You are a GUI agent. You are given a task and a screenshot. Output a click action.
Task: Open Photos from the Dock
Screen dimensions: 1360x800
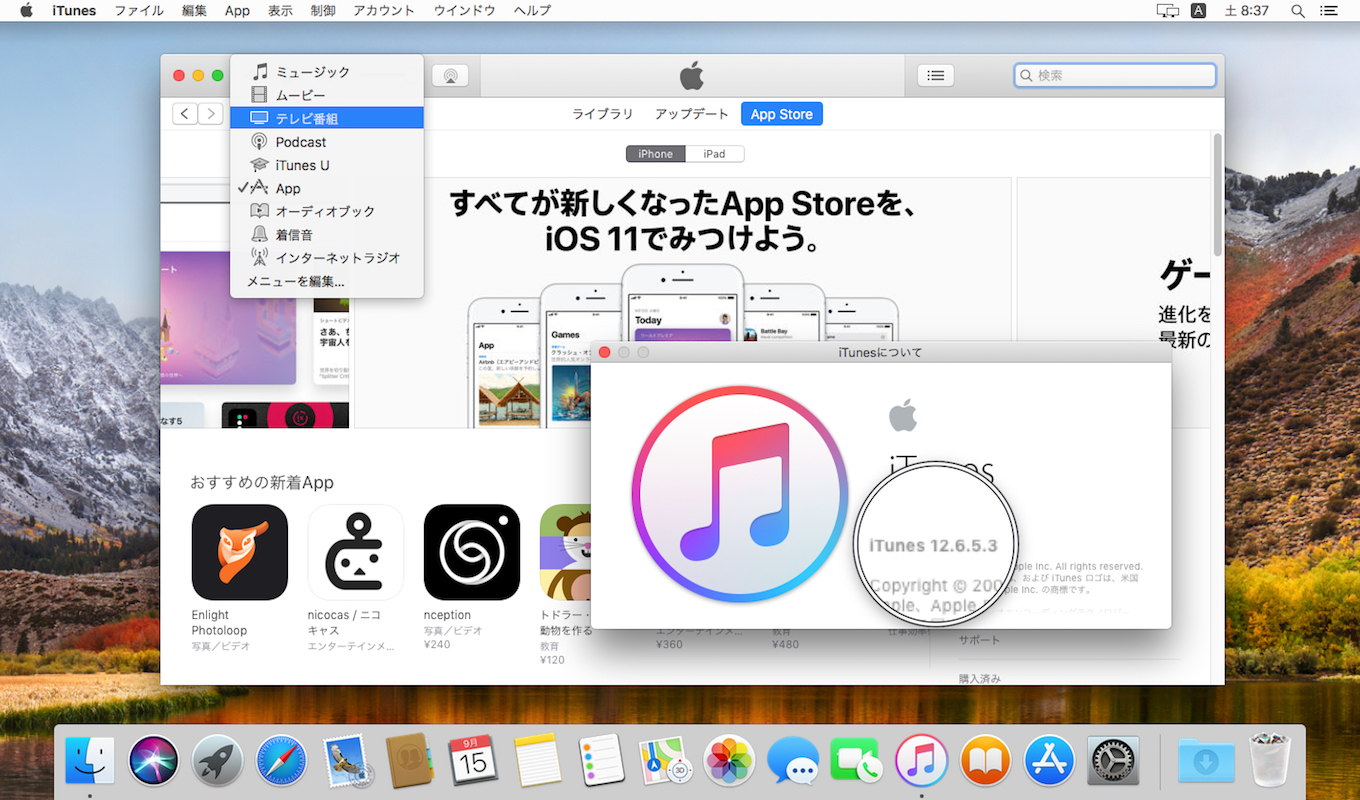pos(729,760)
